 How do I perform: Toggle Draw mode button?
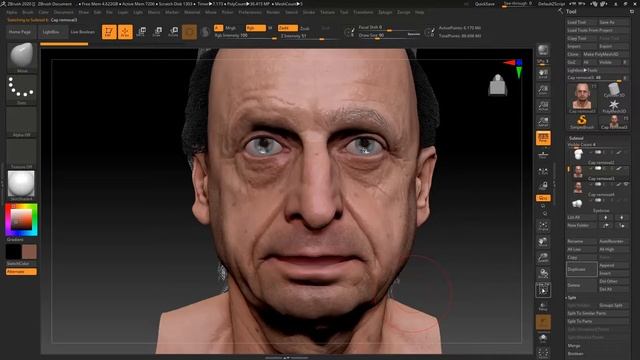(125, 31)
